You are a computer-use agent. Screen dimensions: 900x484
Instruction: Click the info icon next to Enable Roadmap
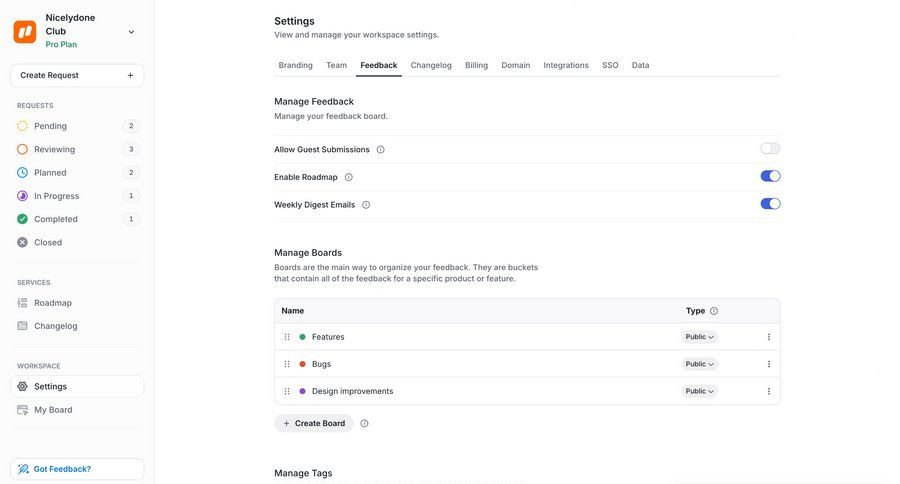coord(349,177)
